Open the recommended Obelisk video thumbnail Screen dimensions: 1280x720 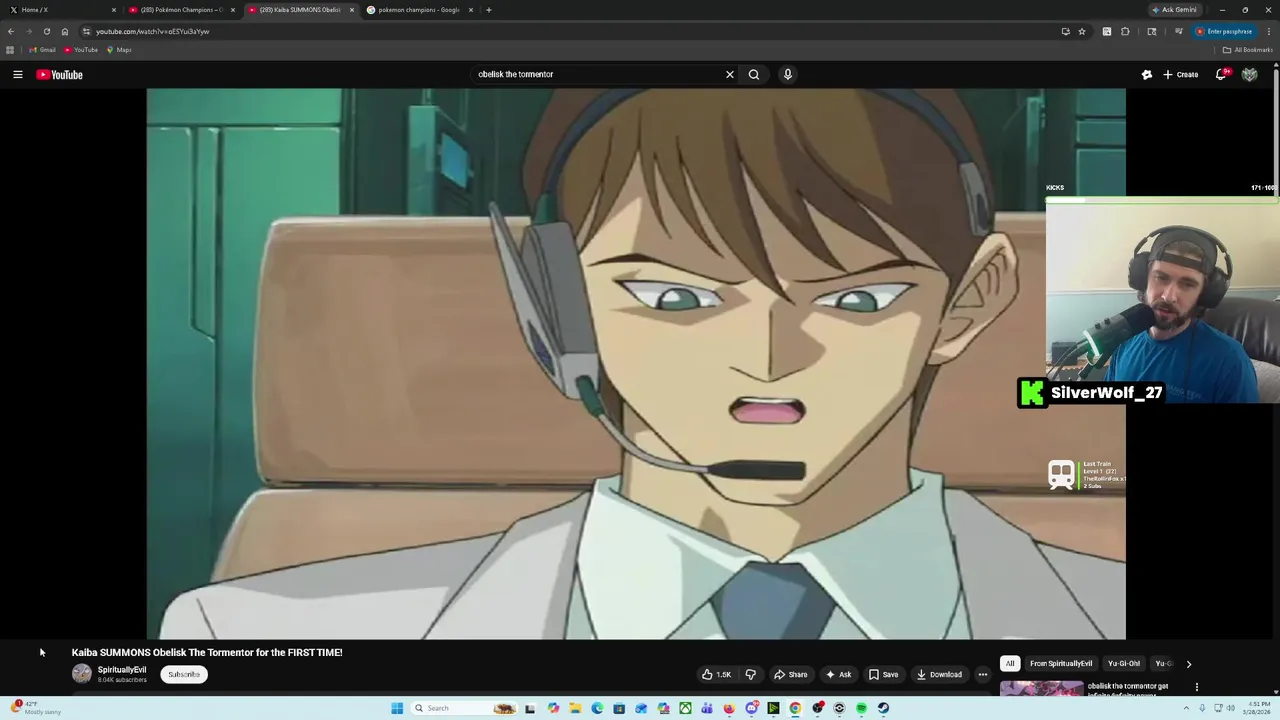tap(1041, 688)
